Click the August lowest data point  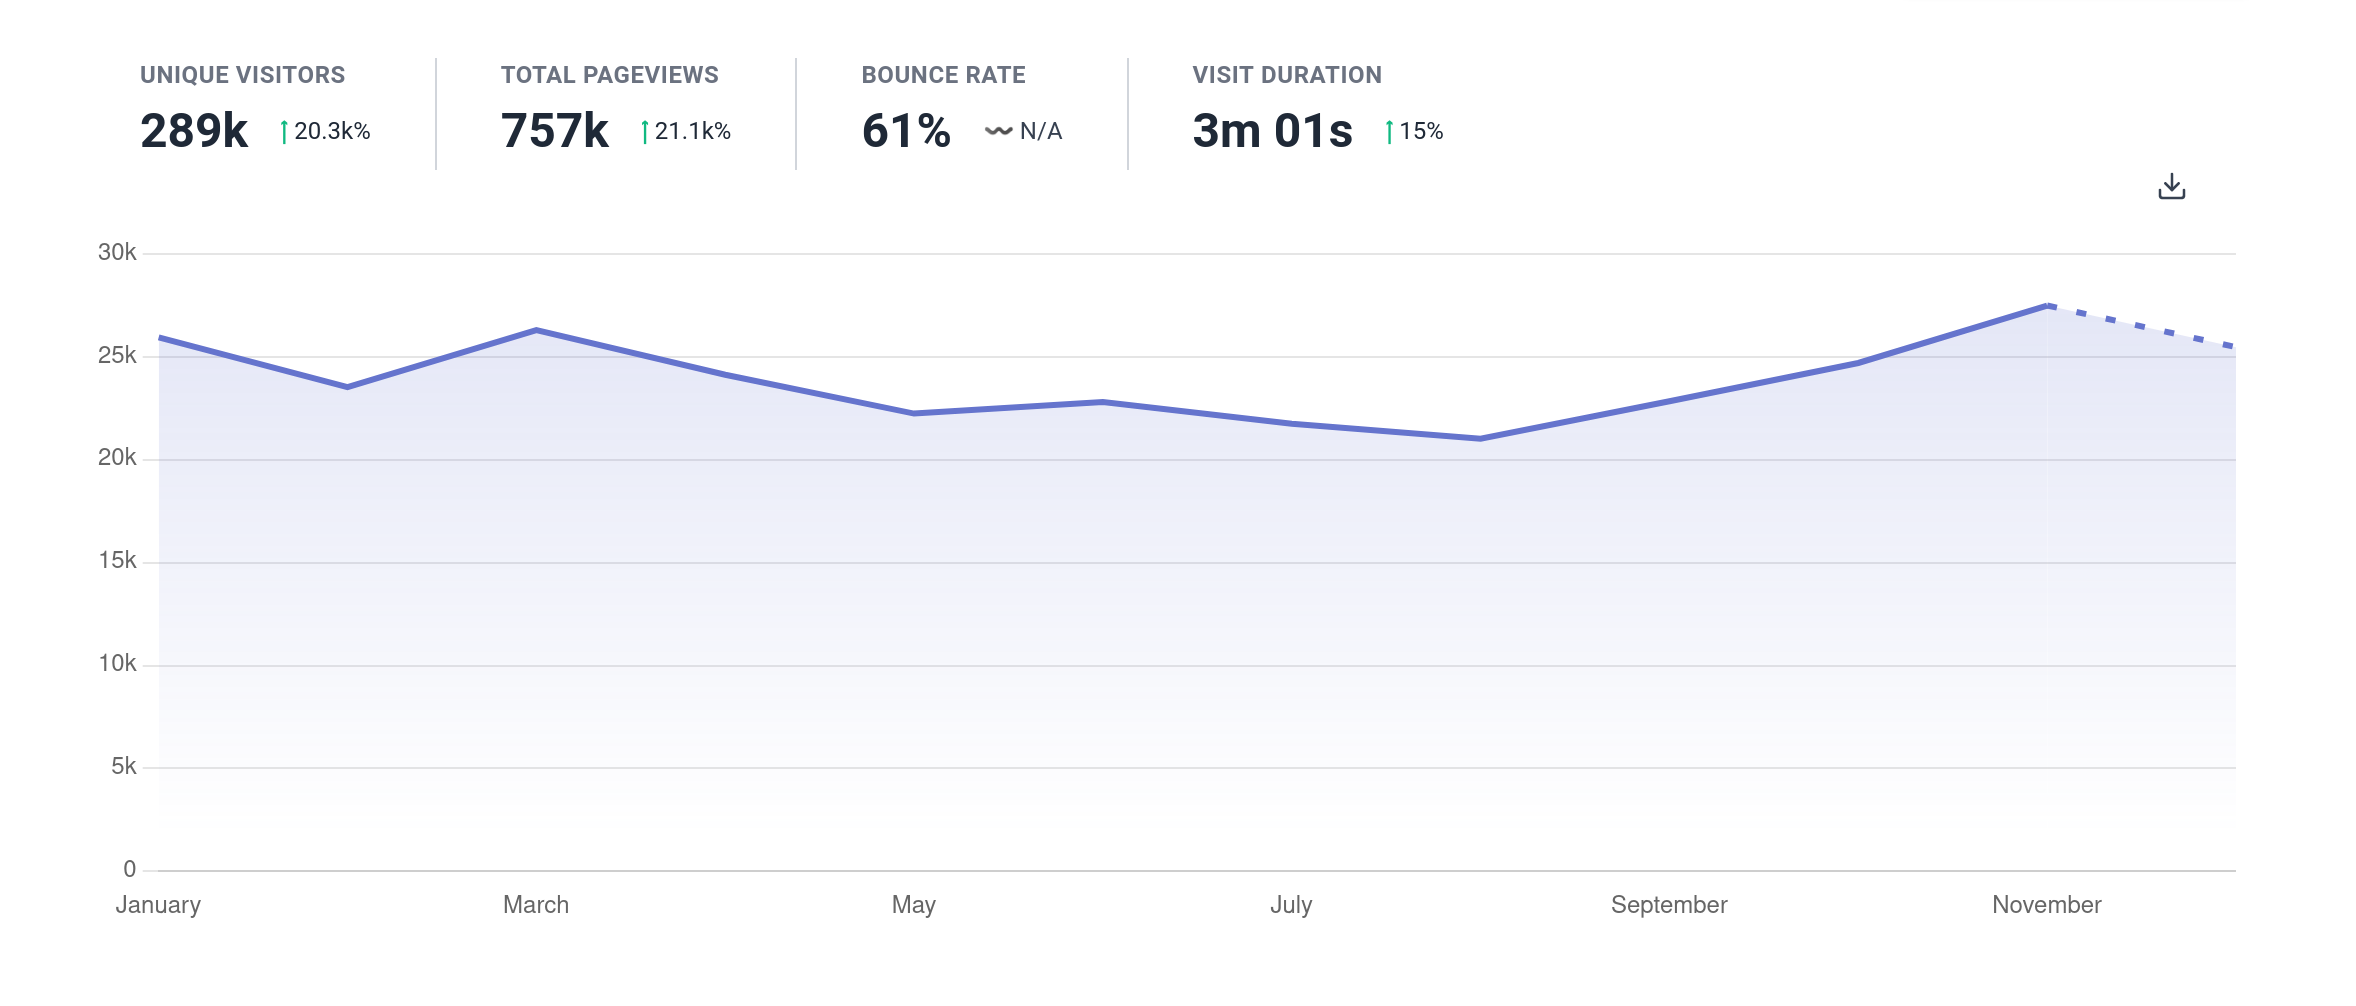click(x=1480, y=438)
